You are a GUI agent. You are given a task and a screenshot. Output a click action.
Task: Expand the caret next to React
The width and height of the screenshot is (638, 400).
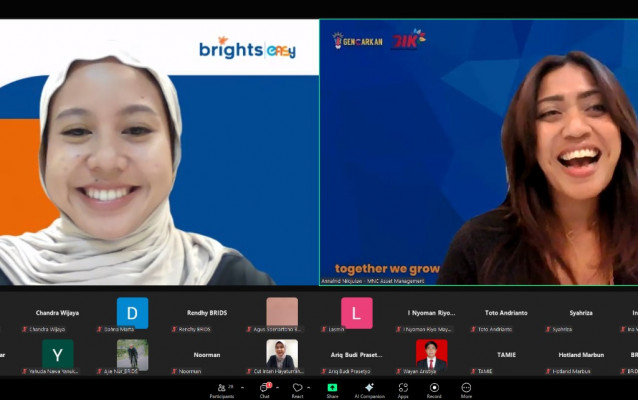click(x=309, y=387)
